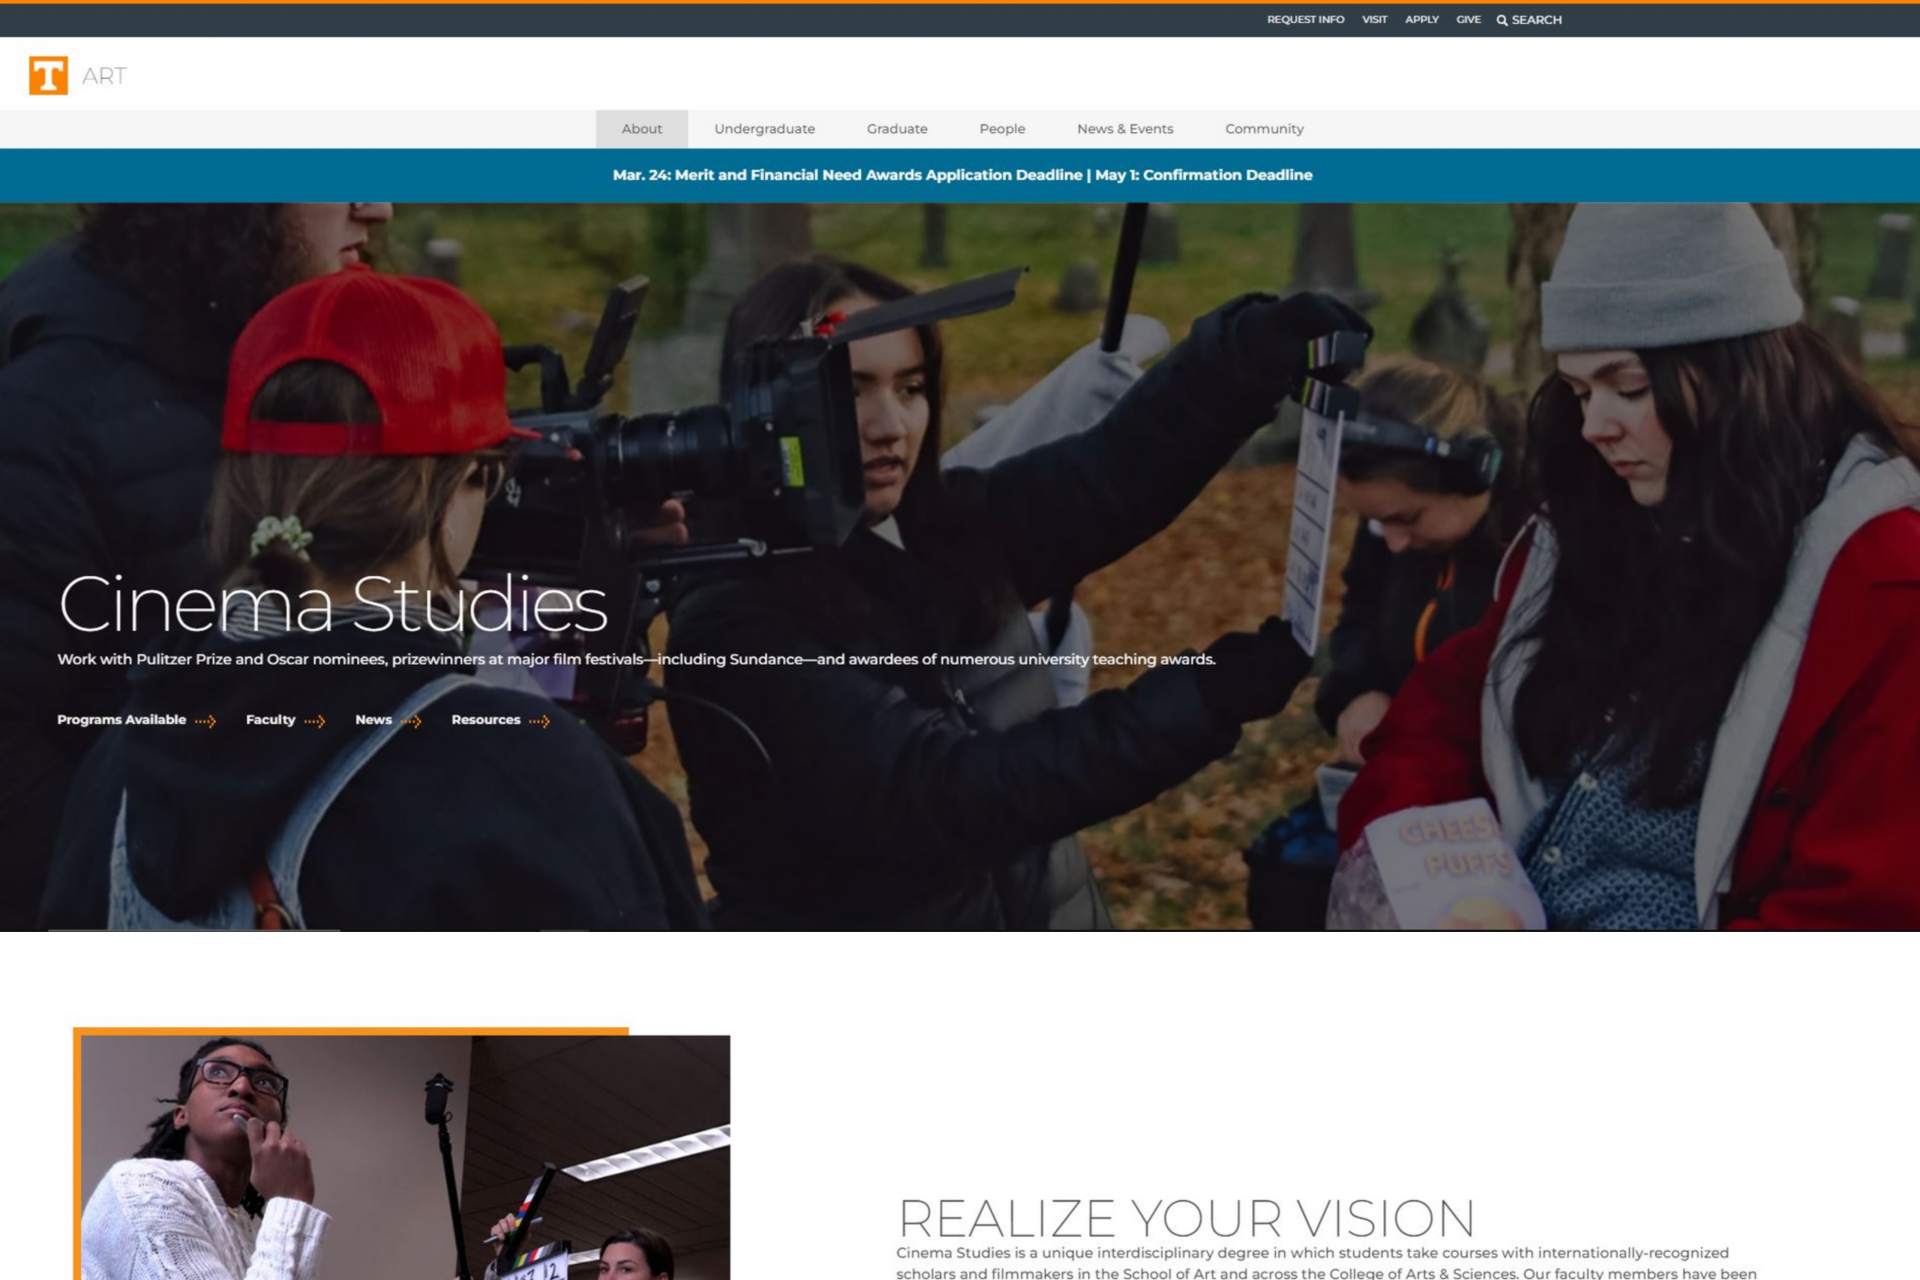Open News & Events menu

(x=1124, y=129)
